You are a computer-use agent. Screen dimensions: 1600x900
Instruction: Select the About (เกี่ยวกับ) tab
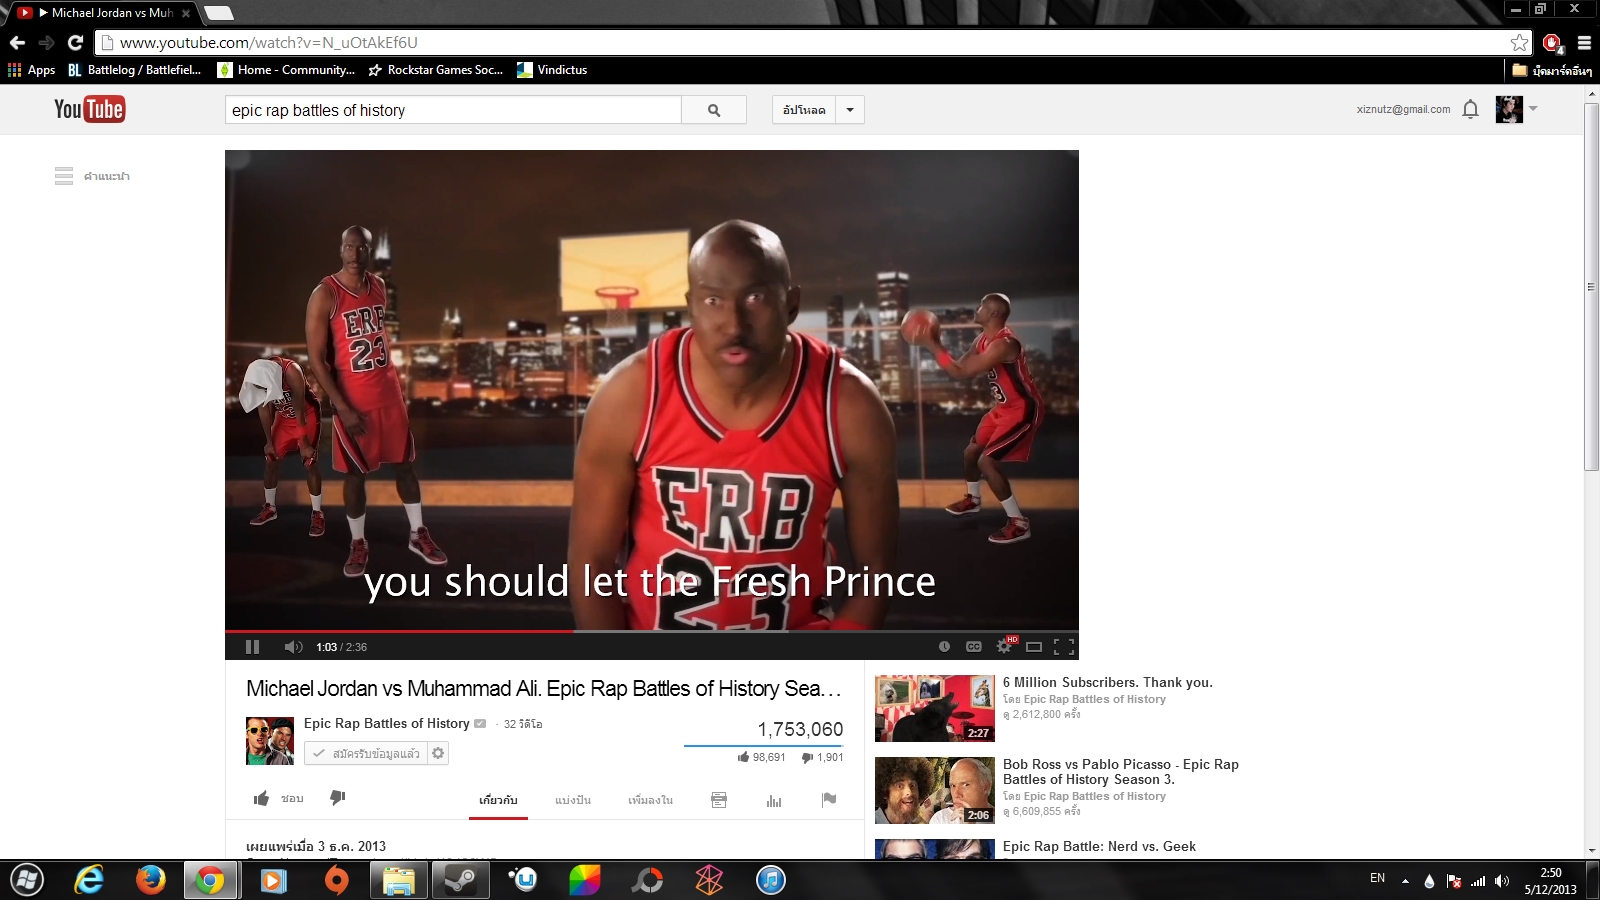[x=498, y=800]
